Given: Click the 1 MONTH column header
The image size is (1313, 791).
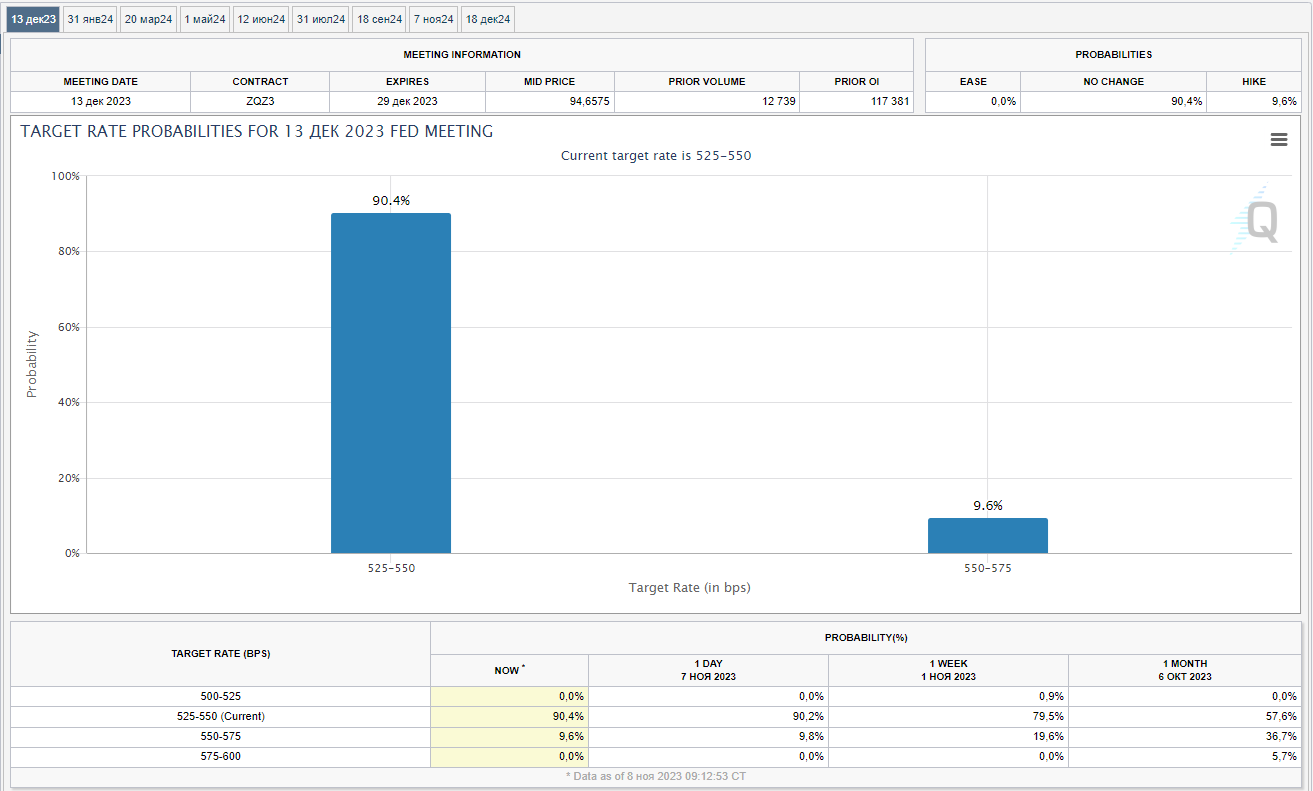Looking at the screenshot, I should pyautogui.click(x=1186, y=670).
